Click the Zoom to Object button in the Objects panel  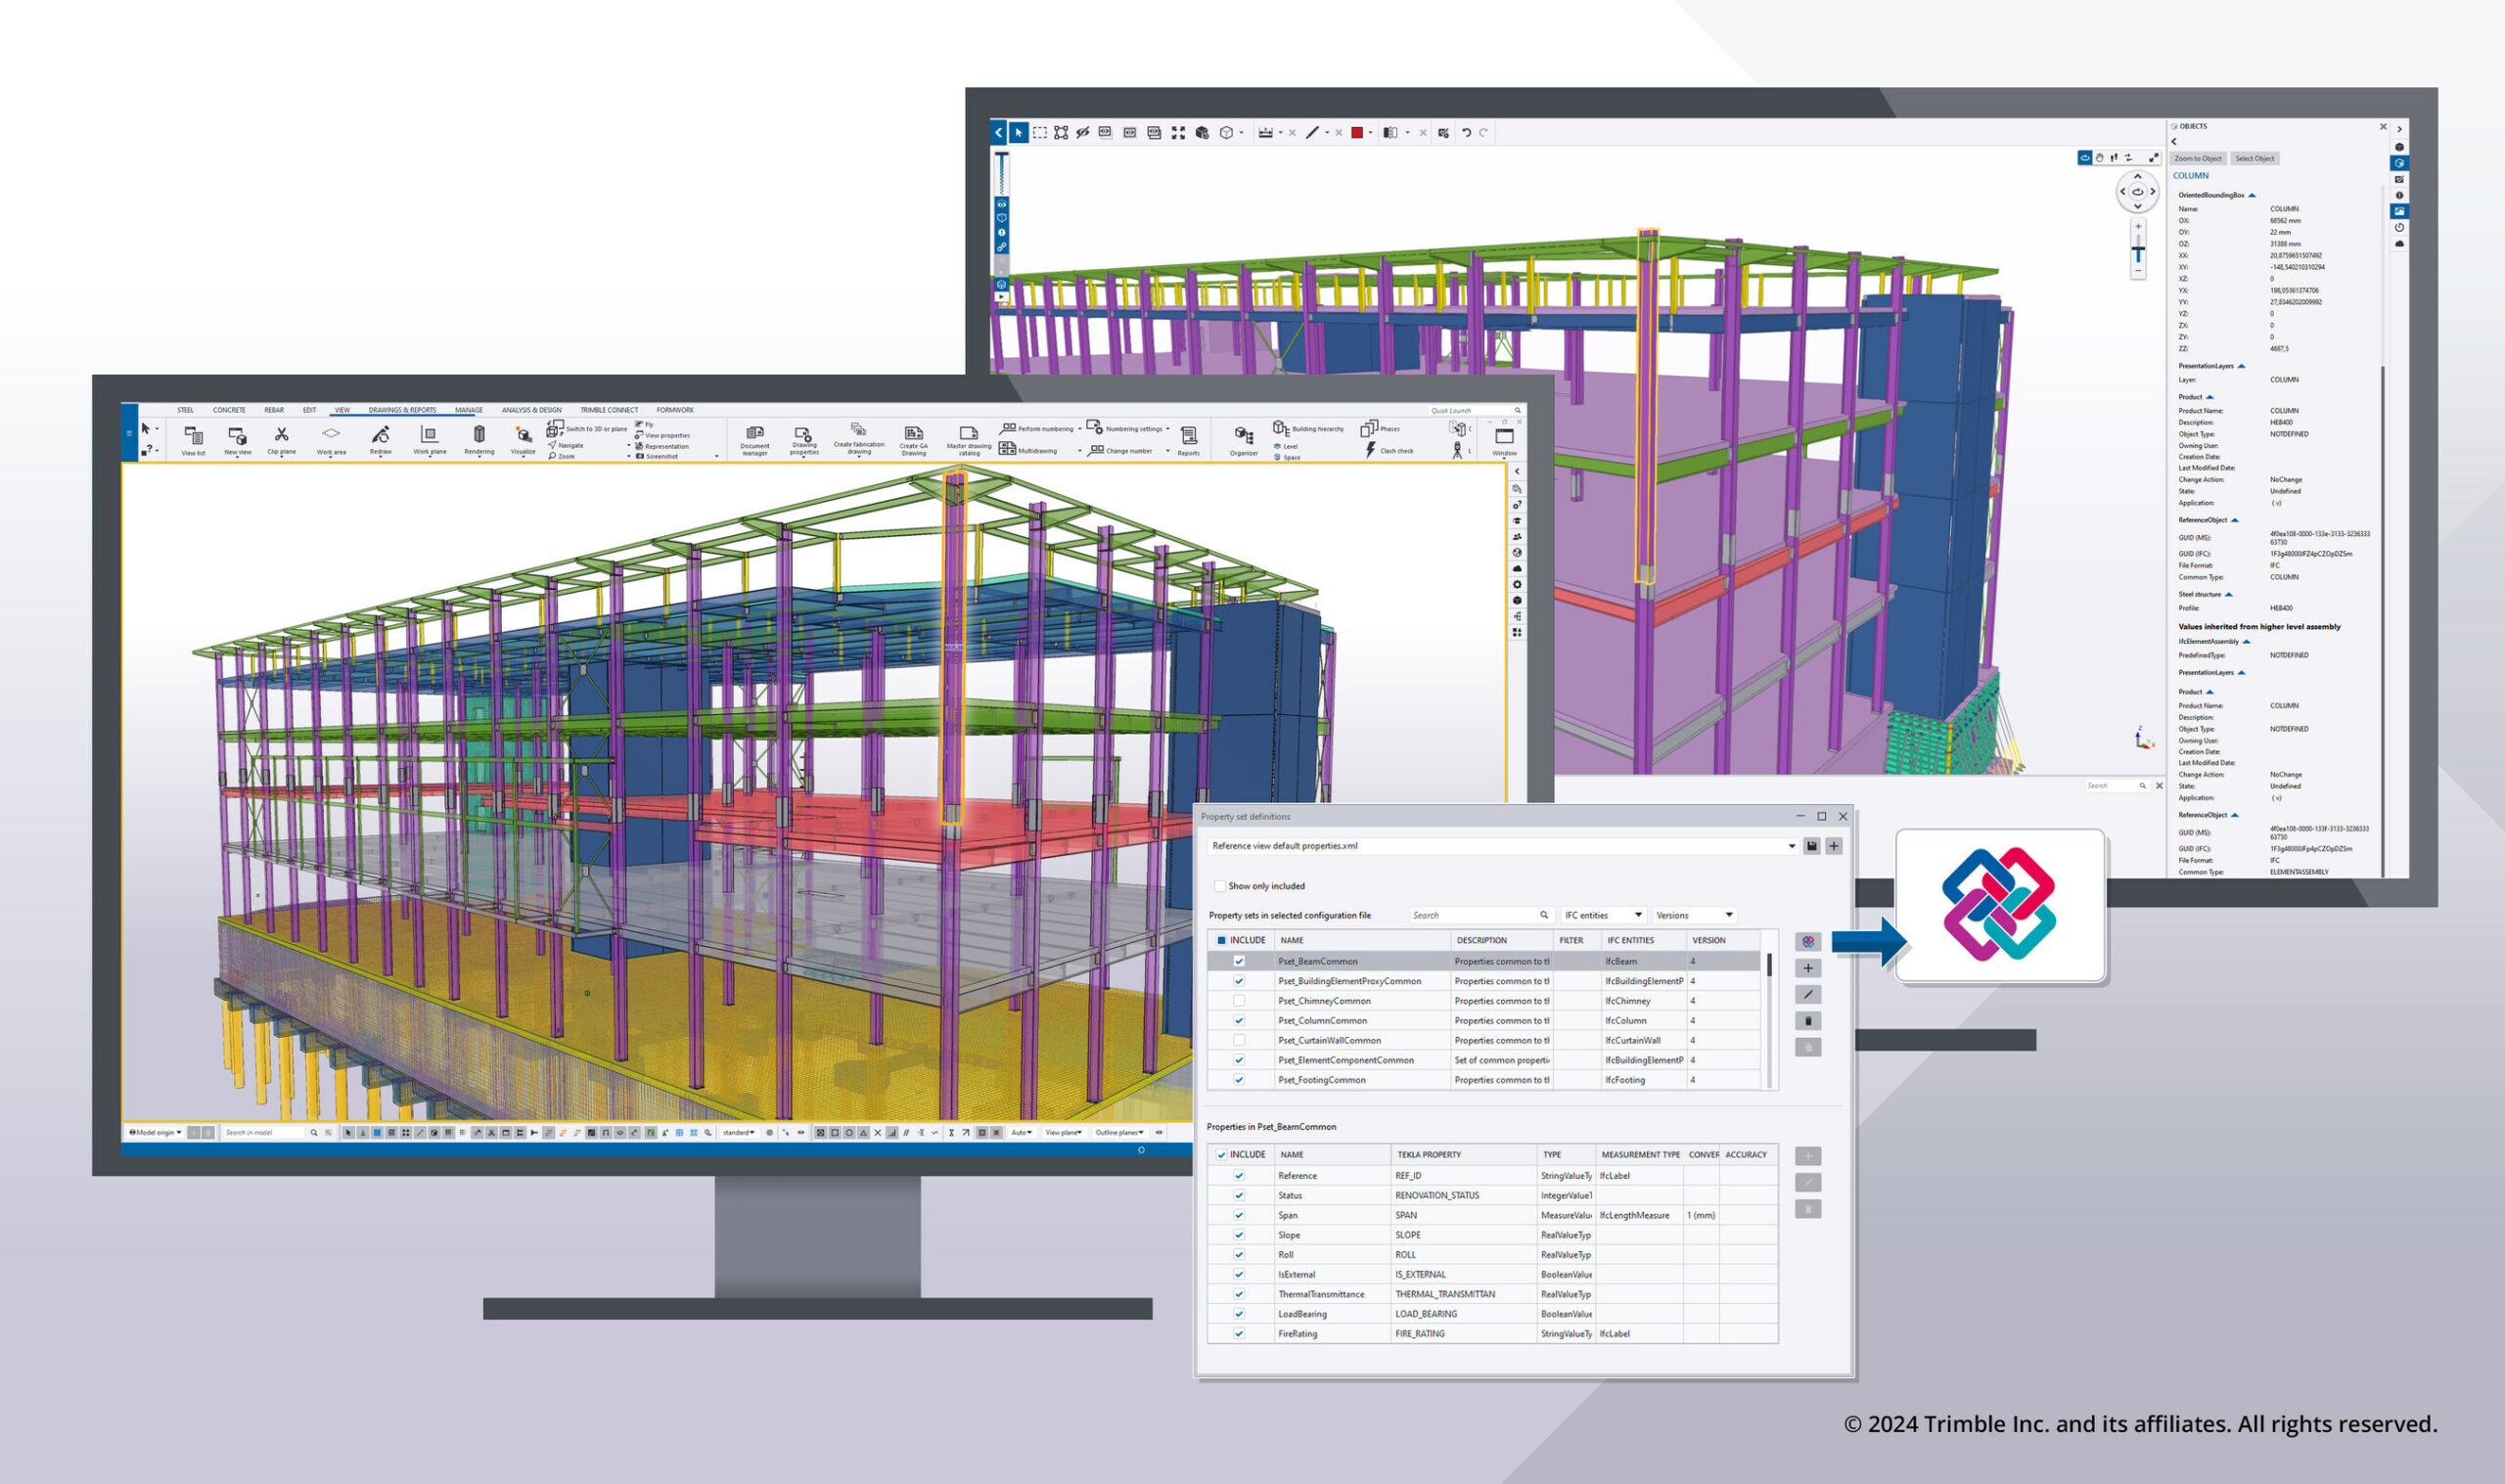pyautogui.click(x=2197, y=158)
